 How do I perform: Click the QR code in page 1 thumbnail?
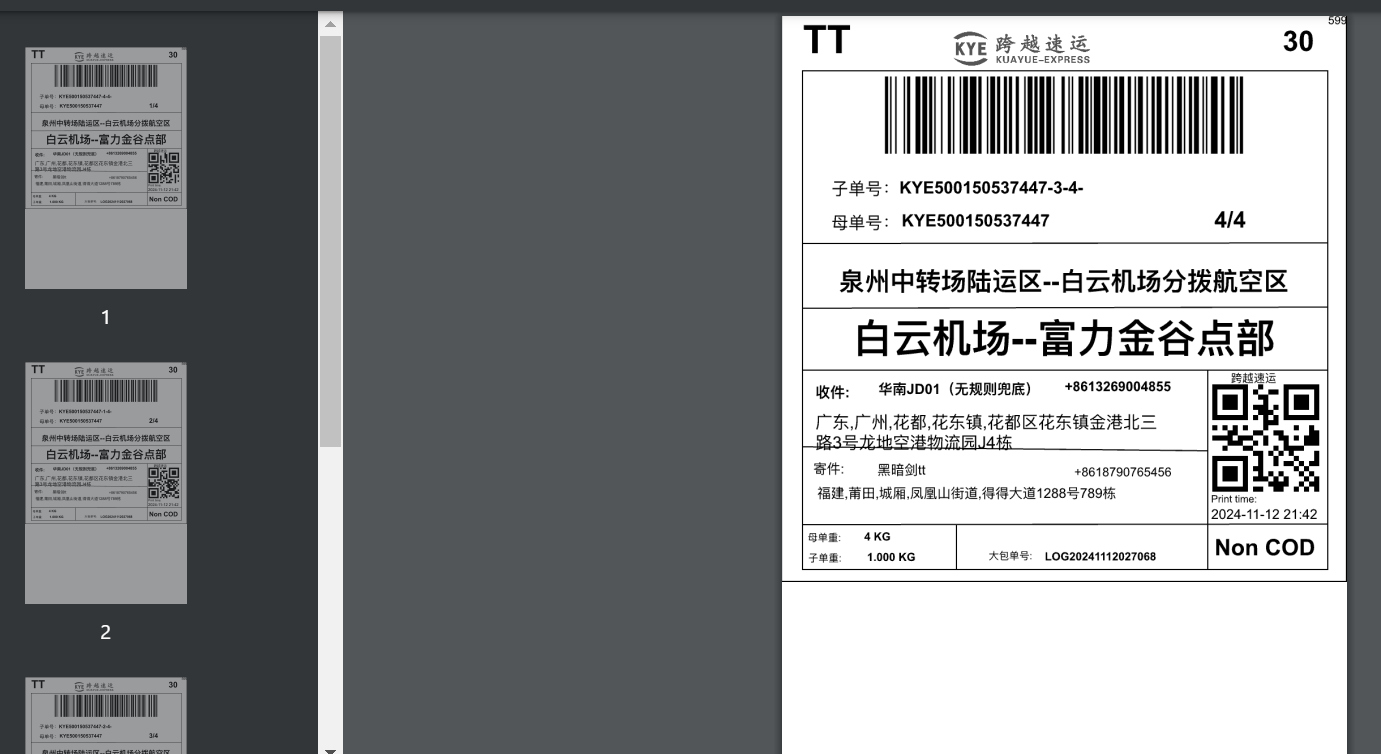164,167
